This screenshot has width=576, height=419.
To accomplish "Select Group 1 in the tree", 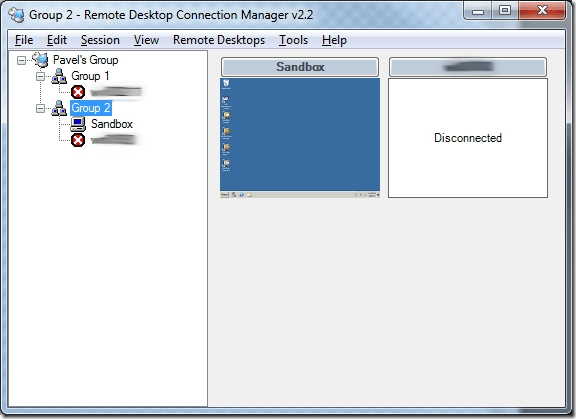I will (90, 76).
